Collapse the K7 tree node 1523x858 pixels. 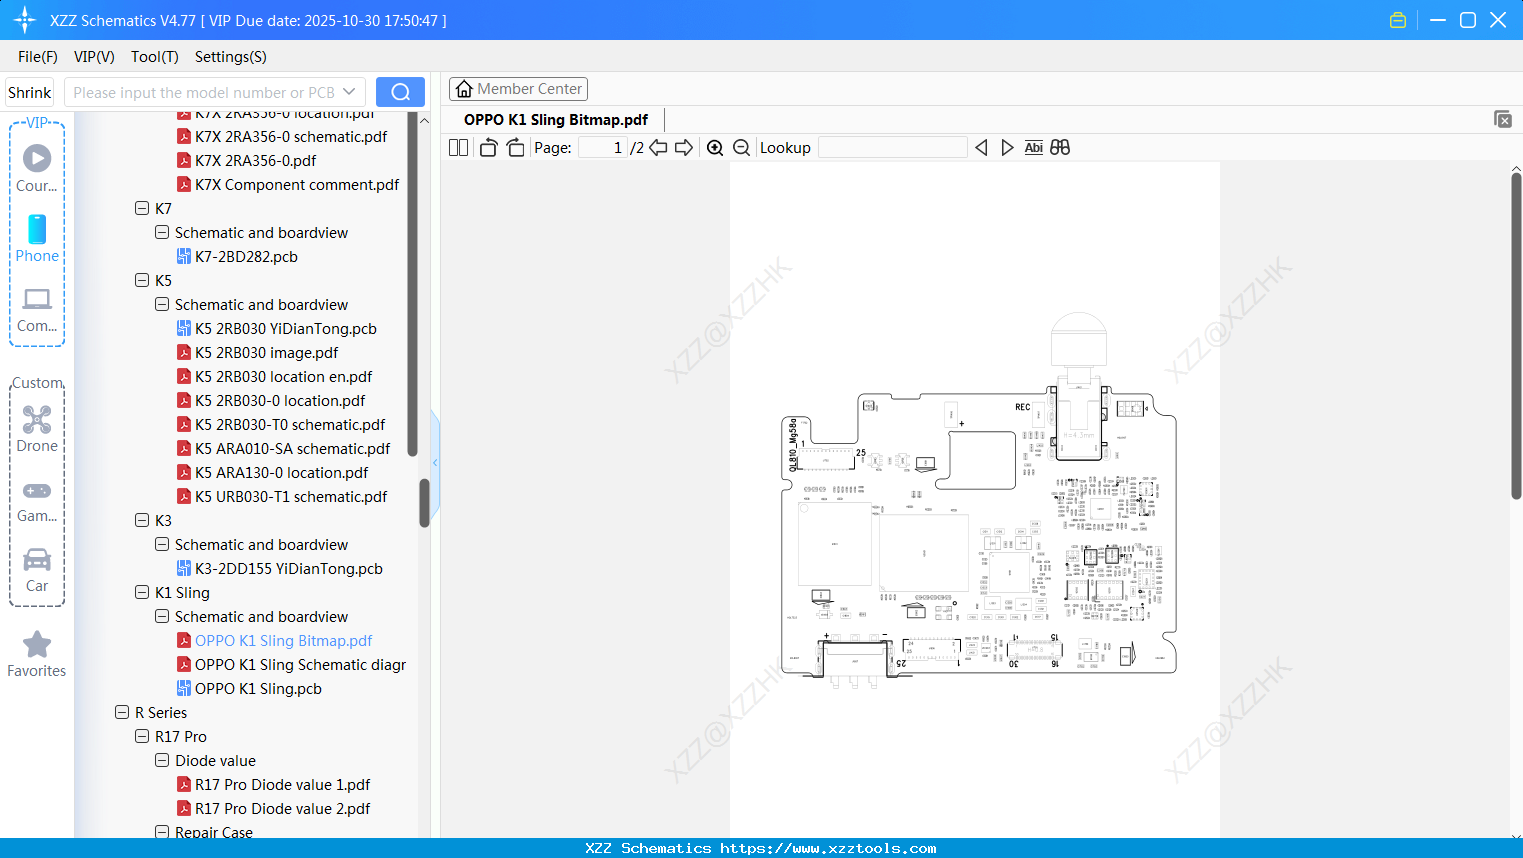click(142, 208)
